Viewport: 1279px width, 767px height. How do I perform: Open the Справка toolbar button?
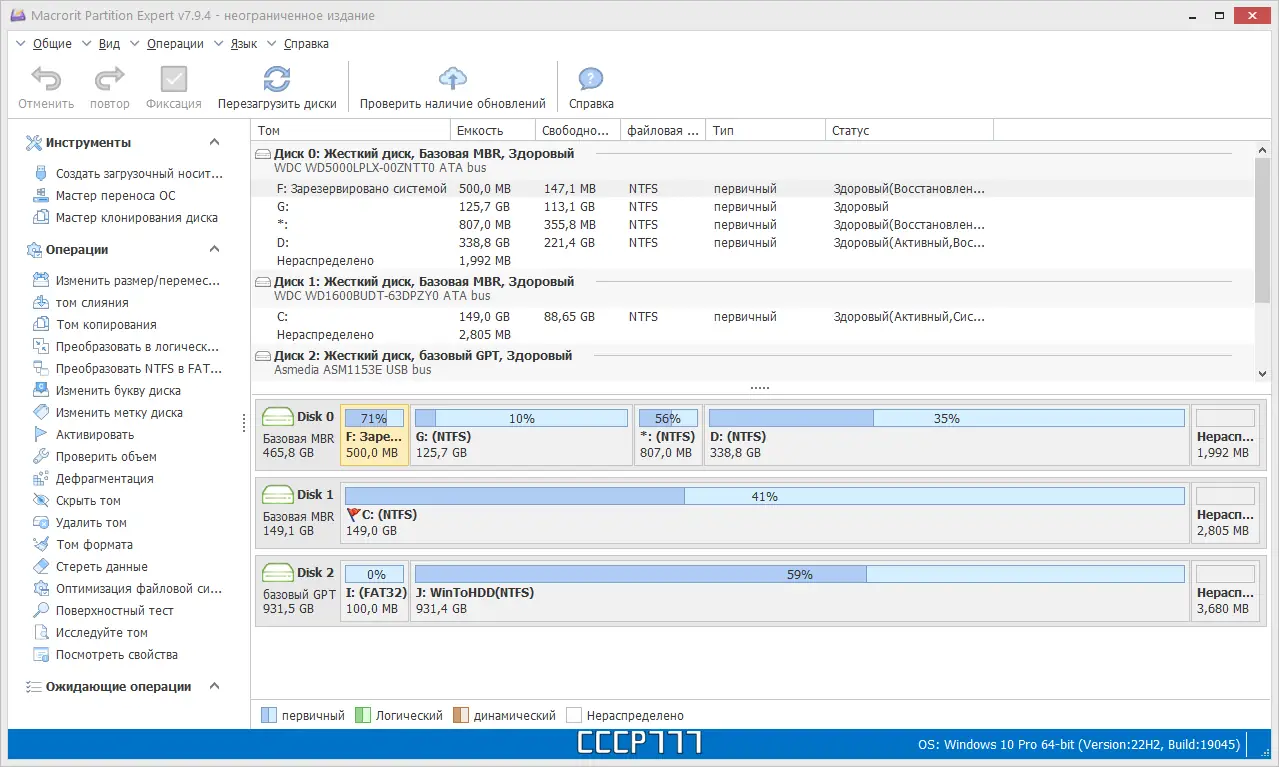point(590,86)
